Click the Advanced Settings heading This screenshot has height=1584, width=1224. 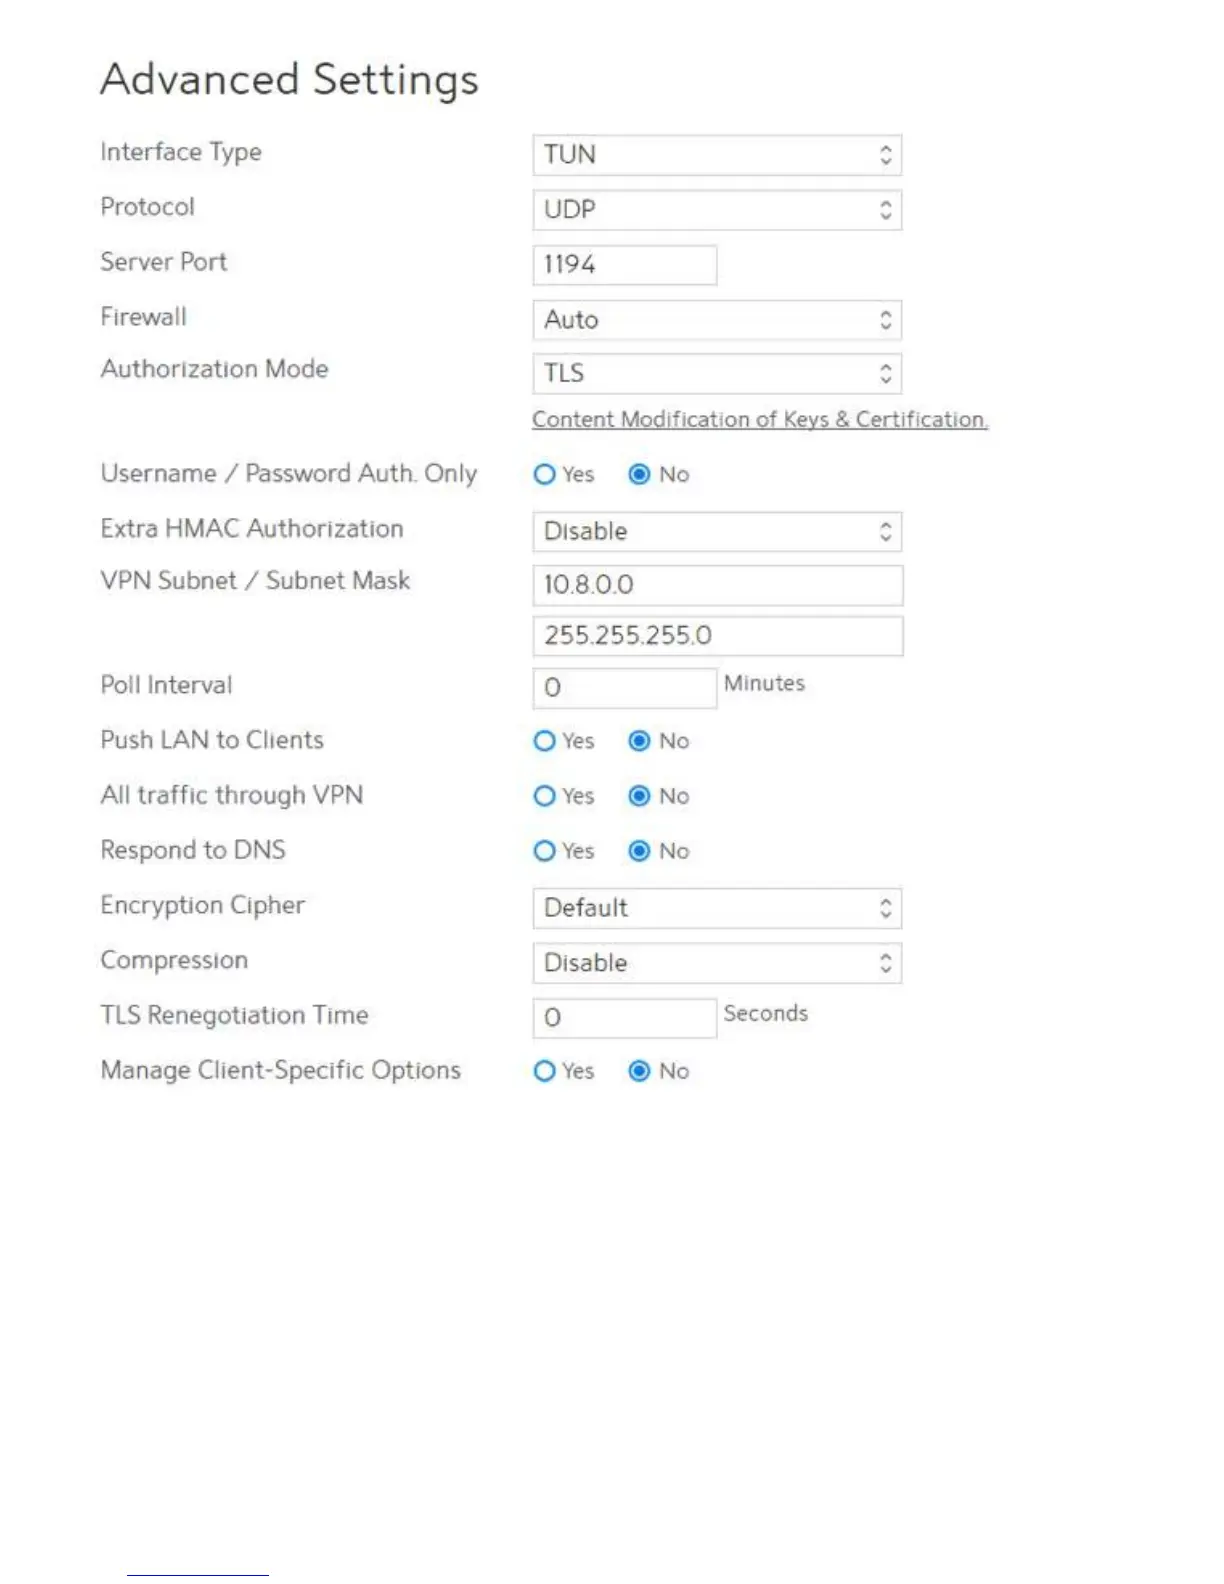coord(290,80)
